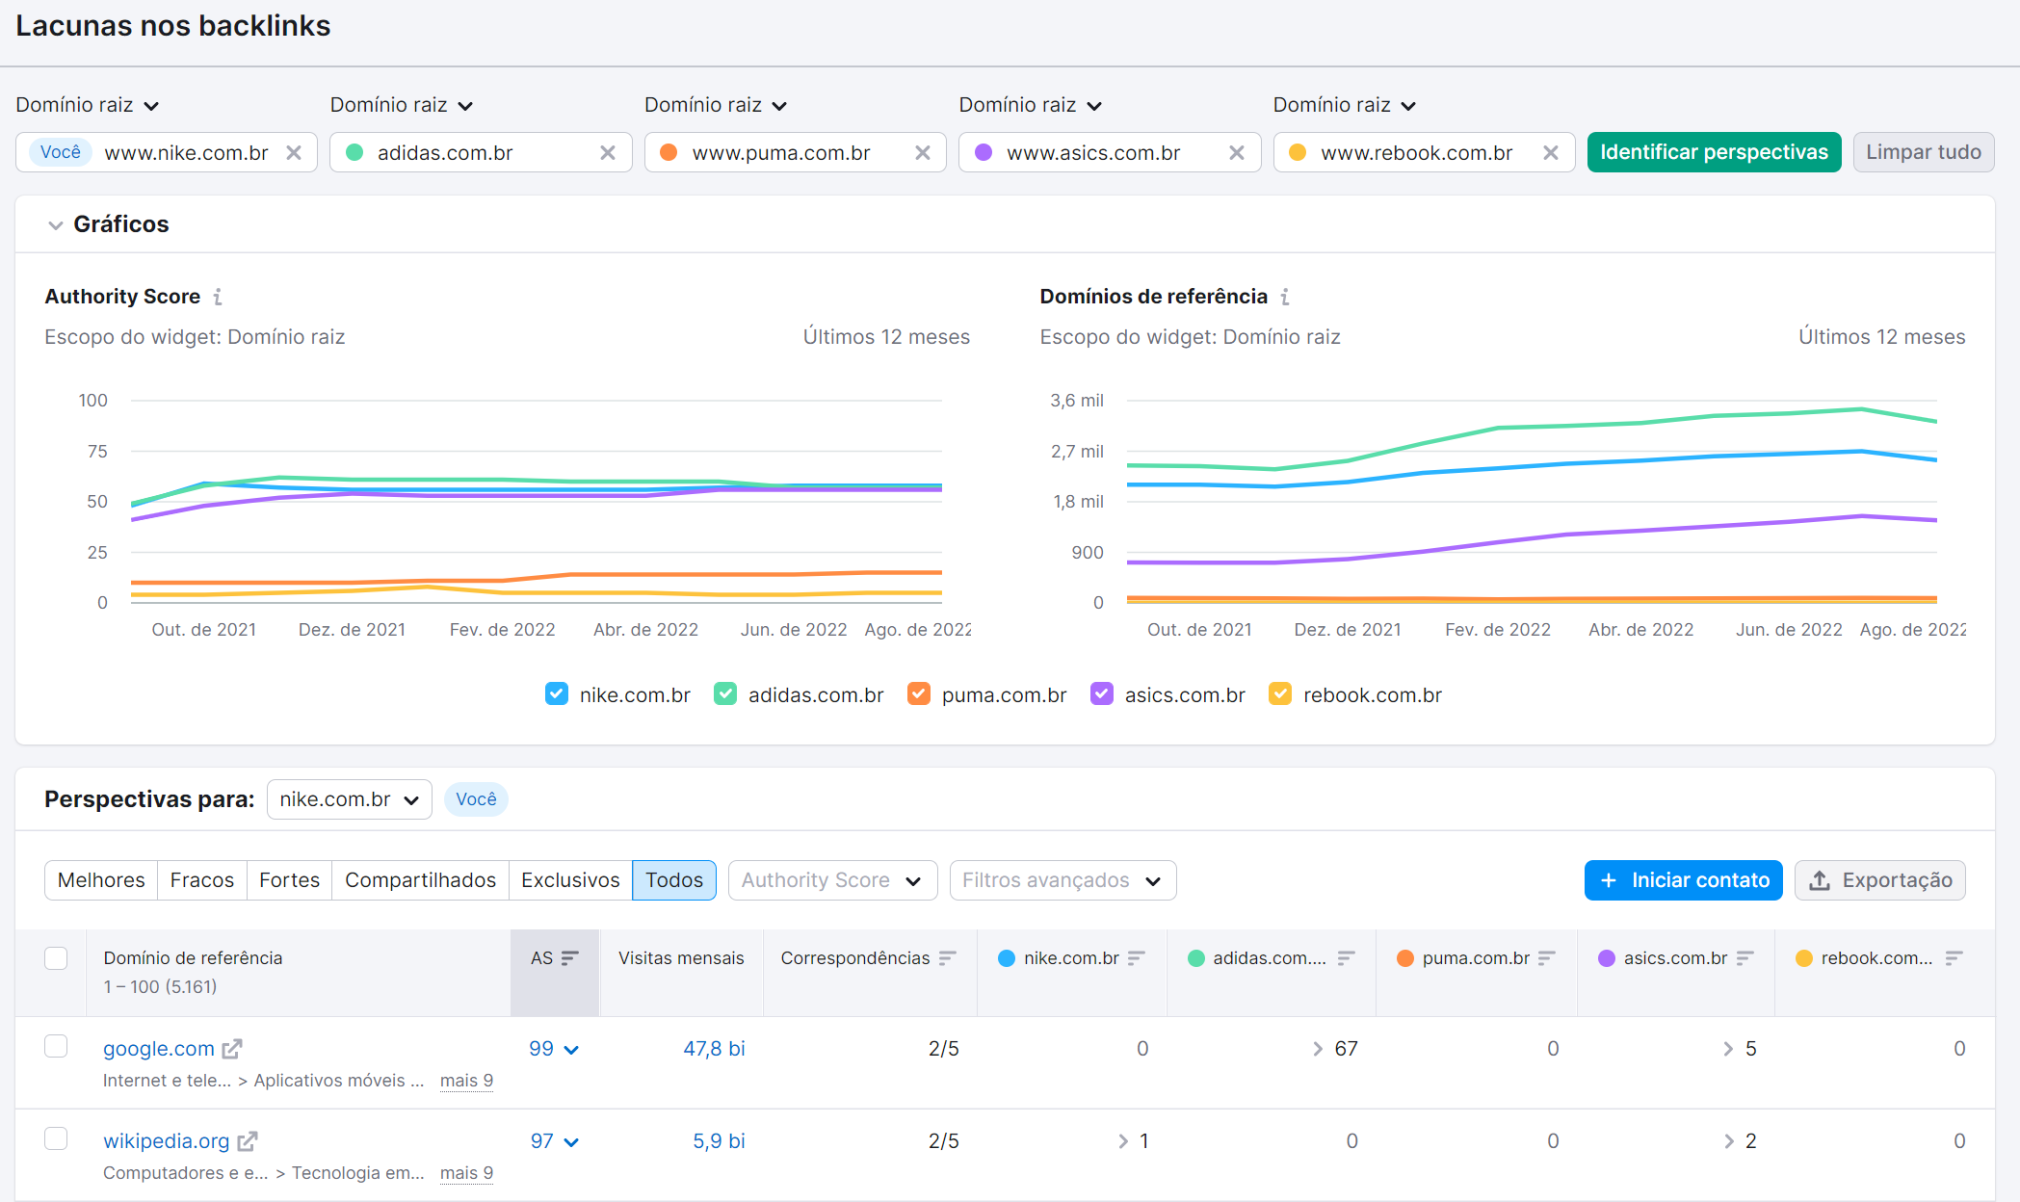
Task: Remove www.nike.com.br domain with X
Action: [x=294, y=153]
